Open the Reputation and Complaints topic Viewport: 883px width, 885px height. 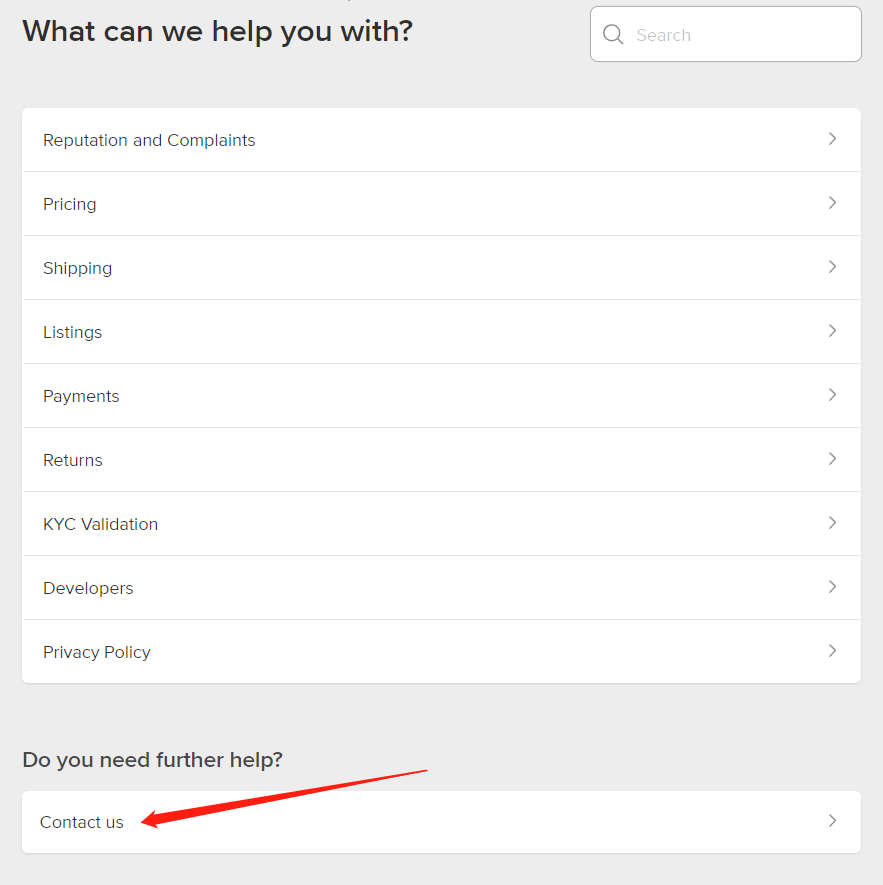point(149,140)
